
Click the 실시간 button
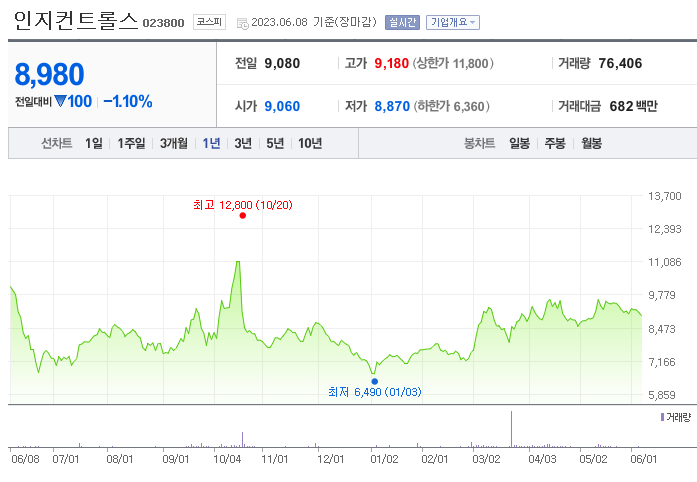pos(402,22)
